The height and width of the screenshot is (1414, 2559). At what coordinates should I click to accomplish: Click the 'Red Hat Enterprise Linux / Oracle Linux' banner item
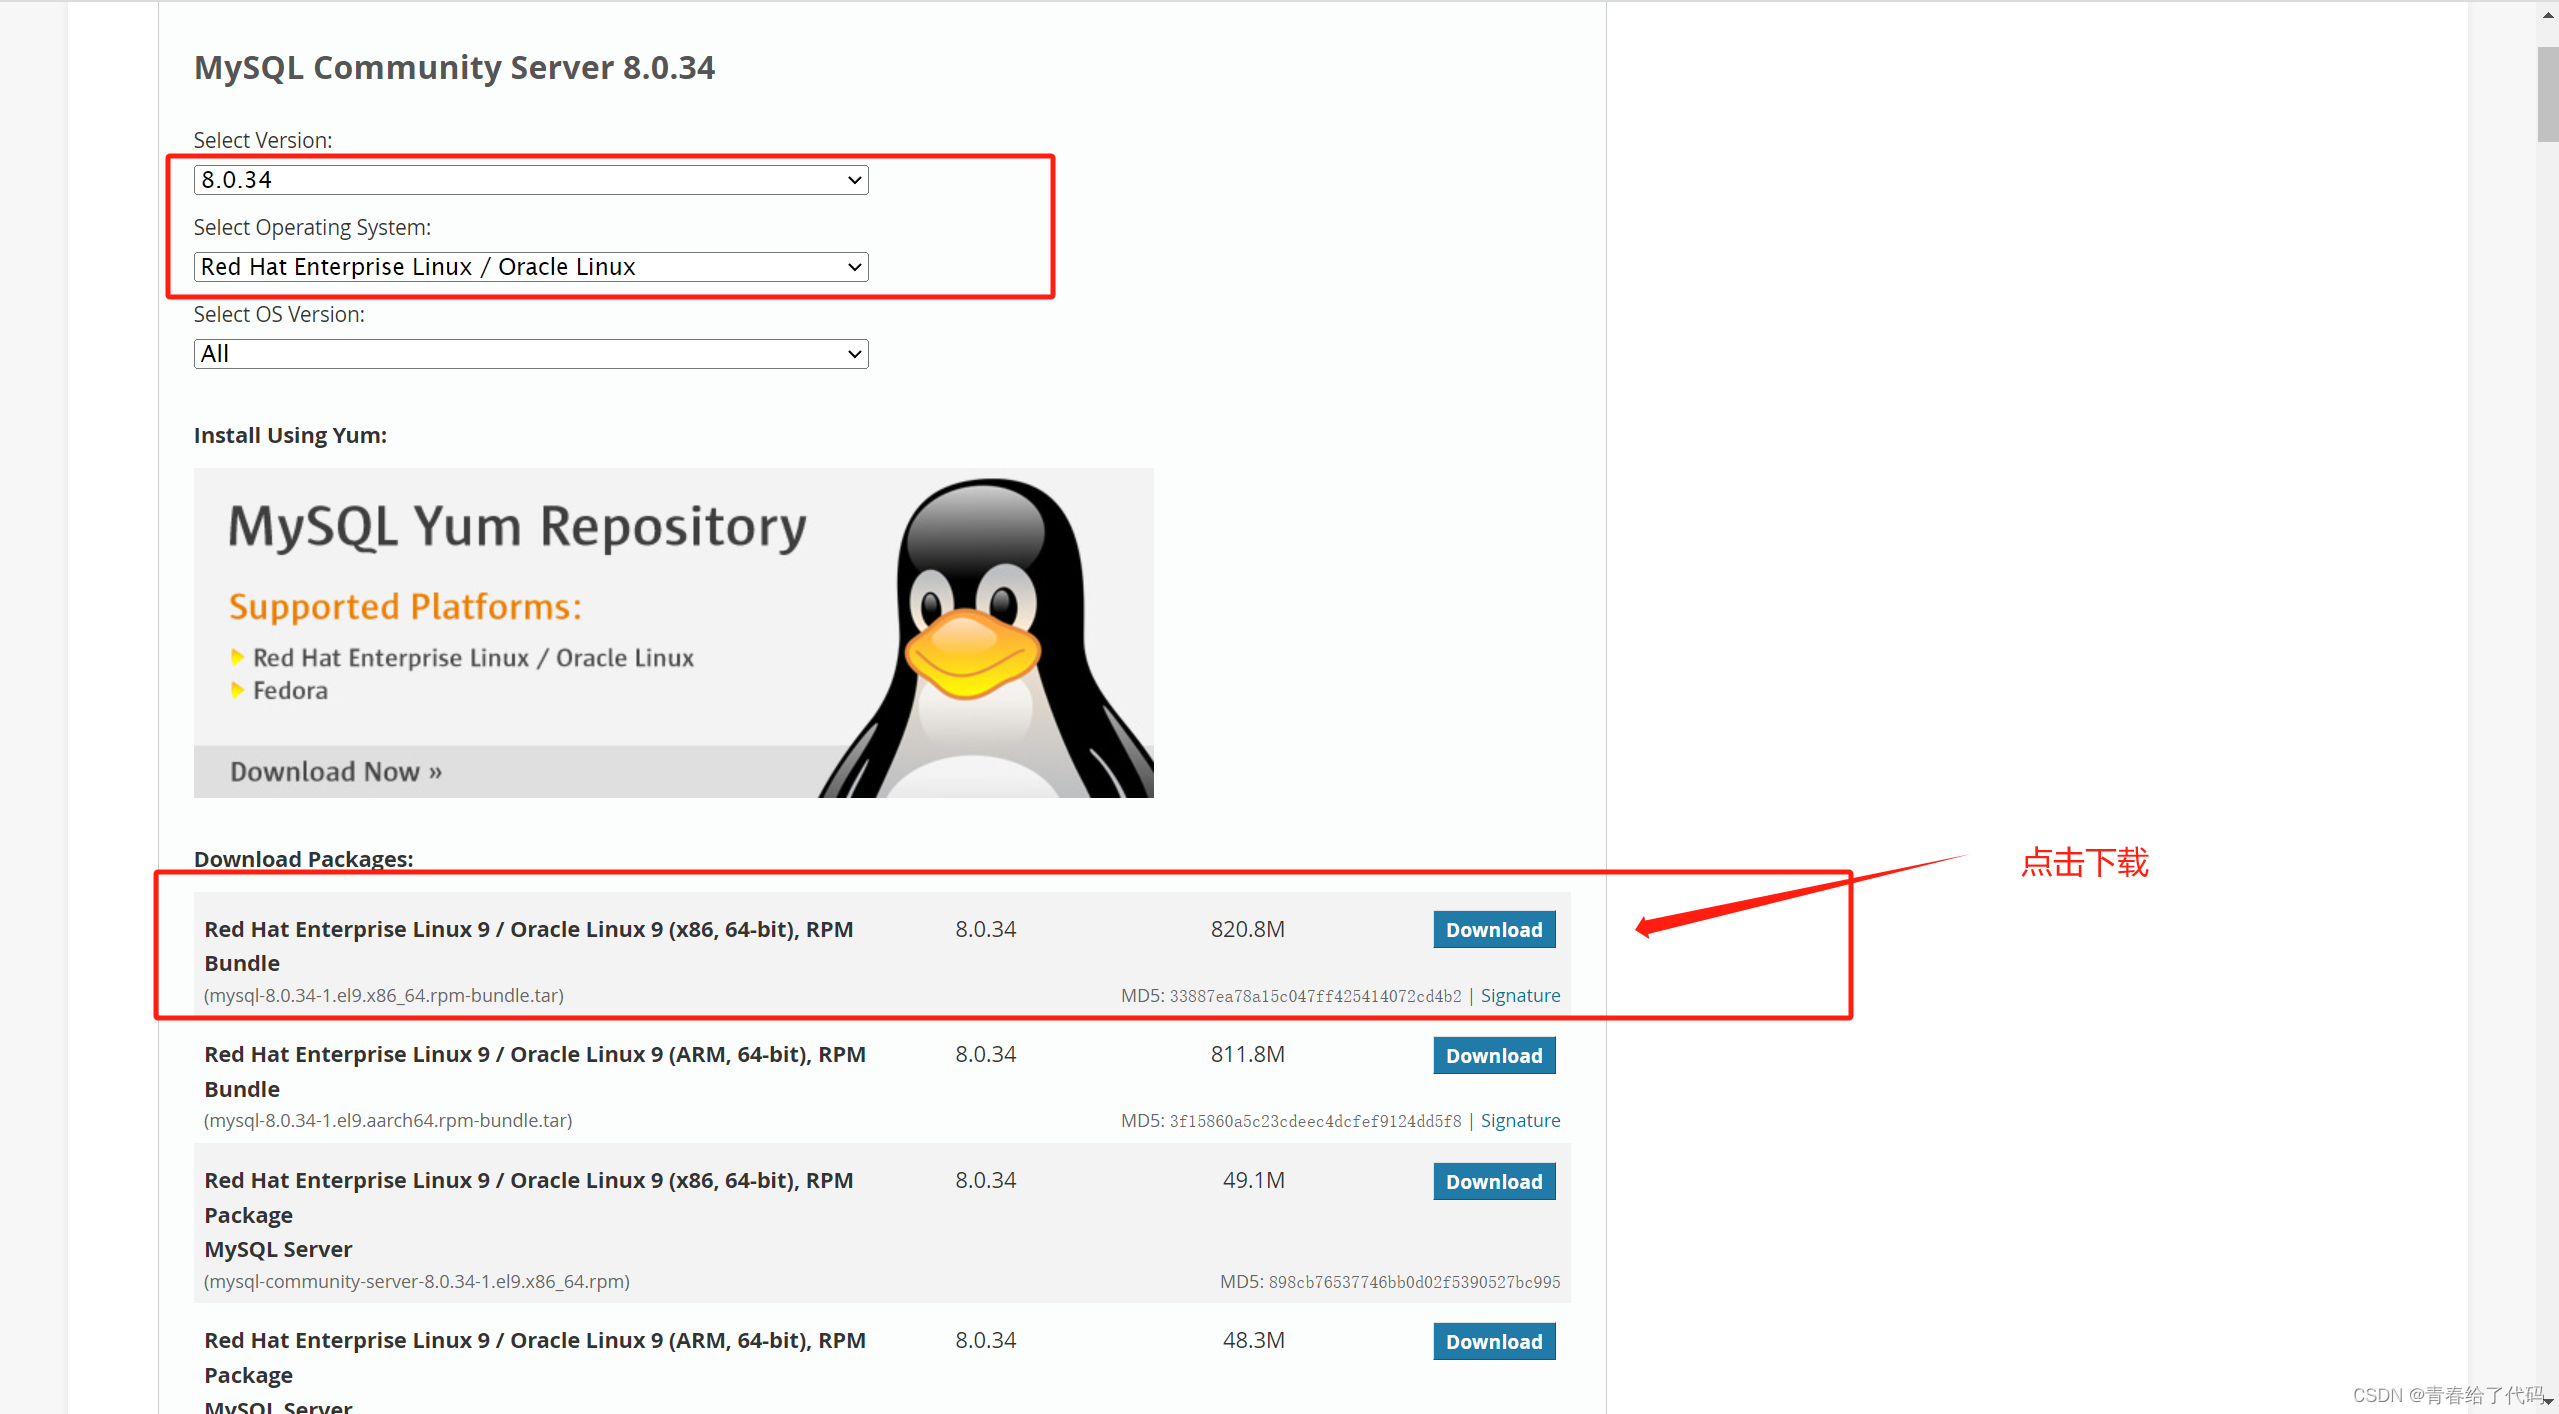click(x=473, y=658)
